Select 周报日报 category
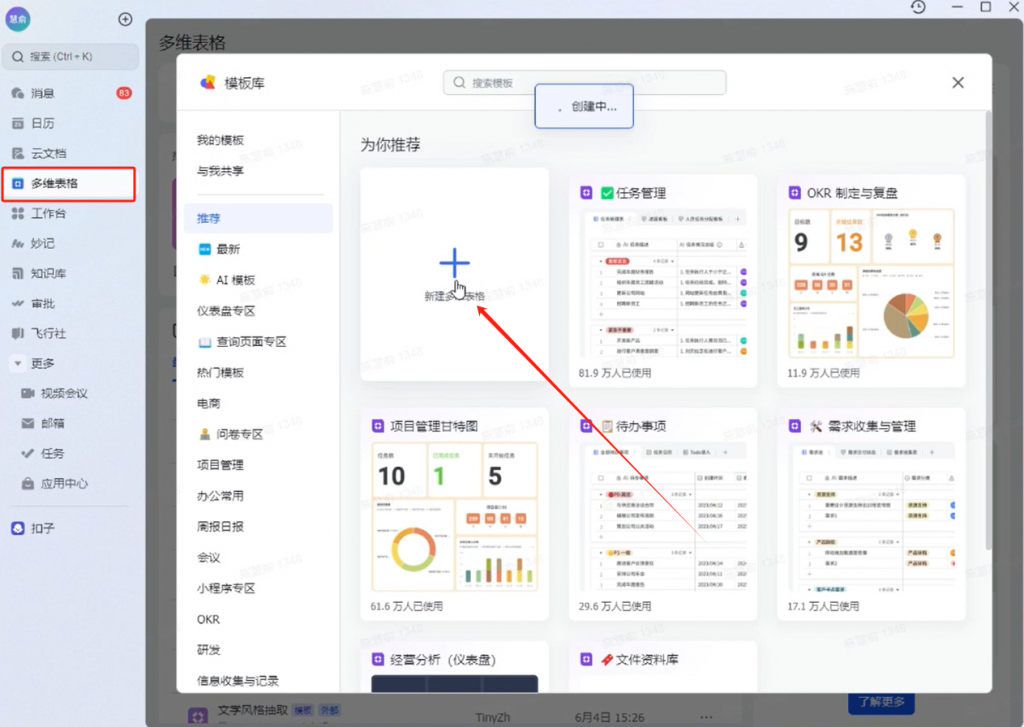 pyautogui.click(x=220, y=526)
